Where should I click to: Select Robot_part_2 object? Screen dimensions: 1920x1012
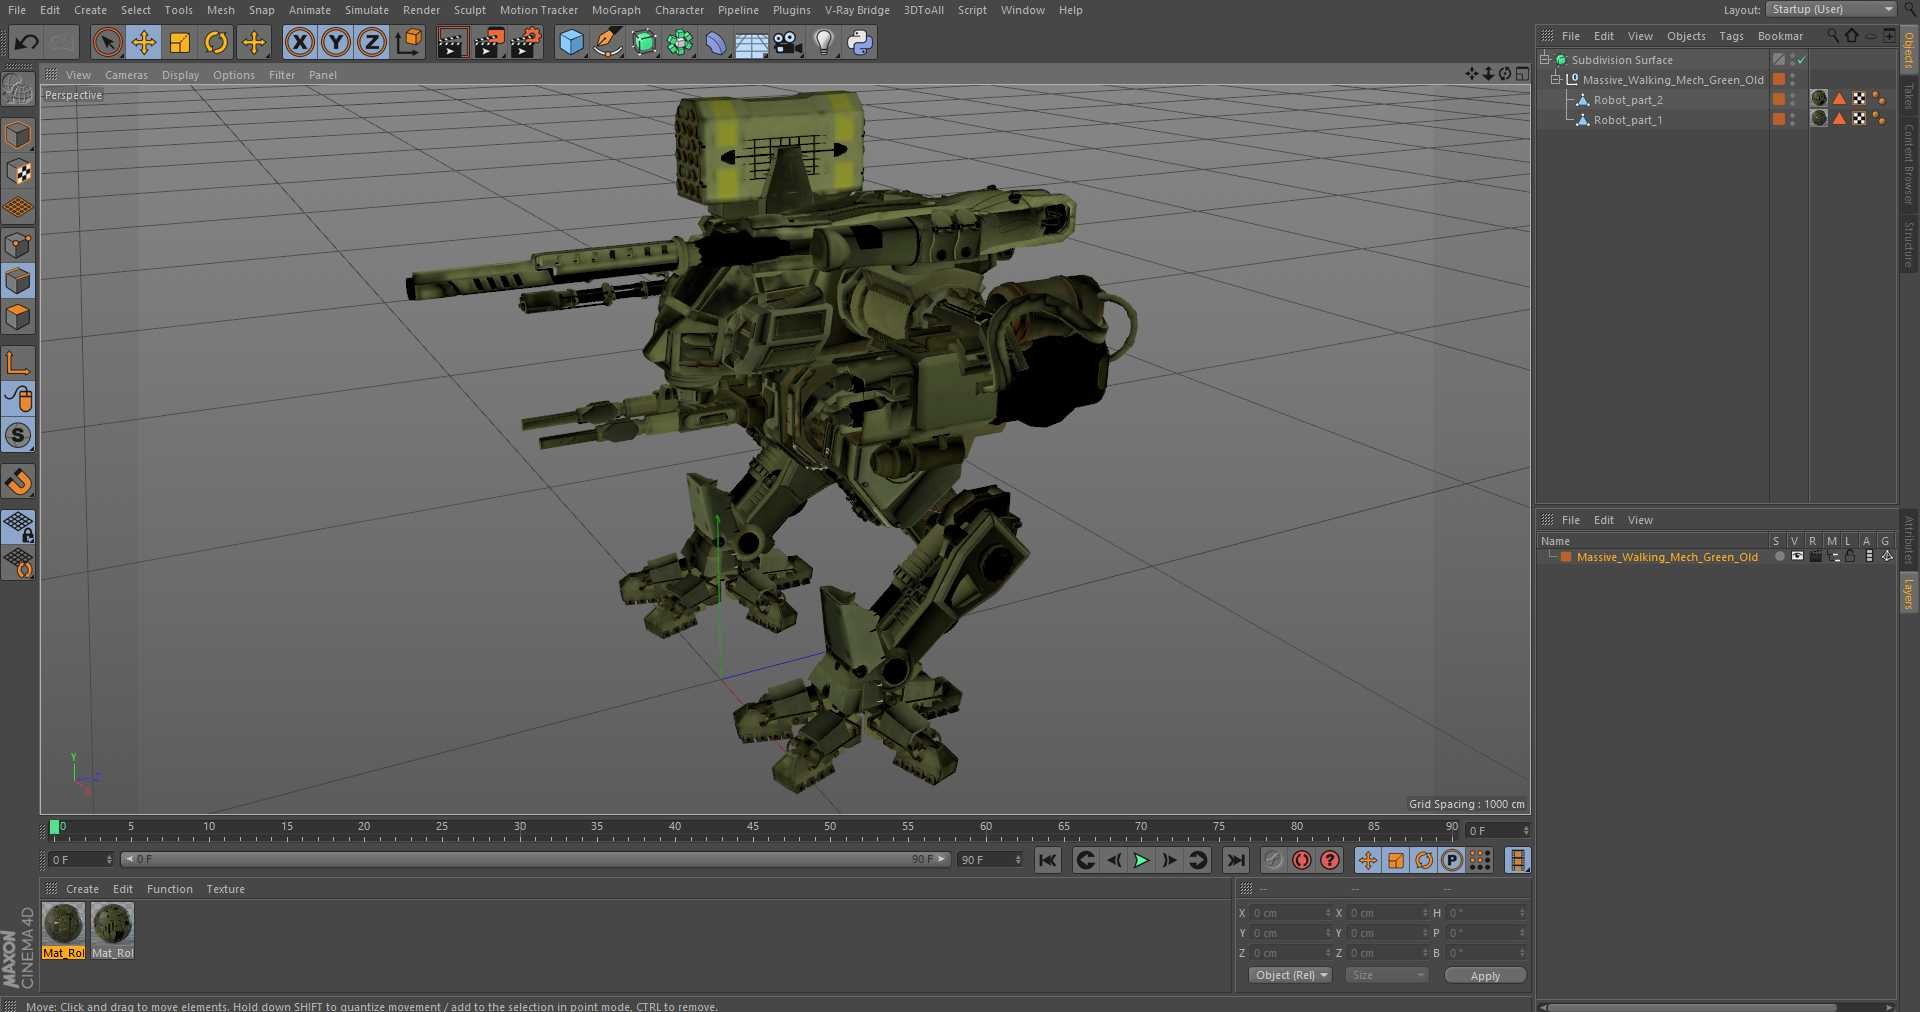tap(1628, 100)
